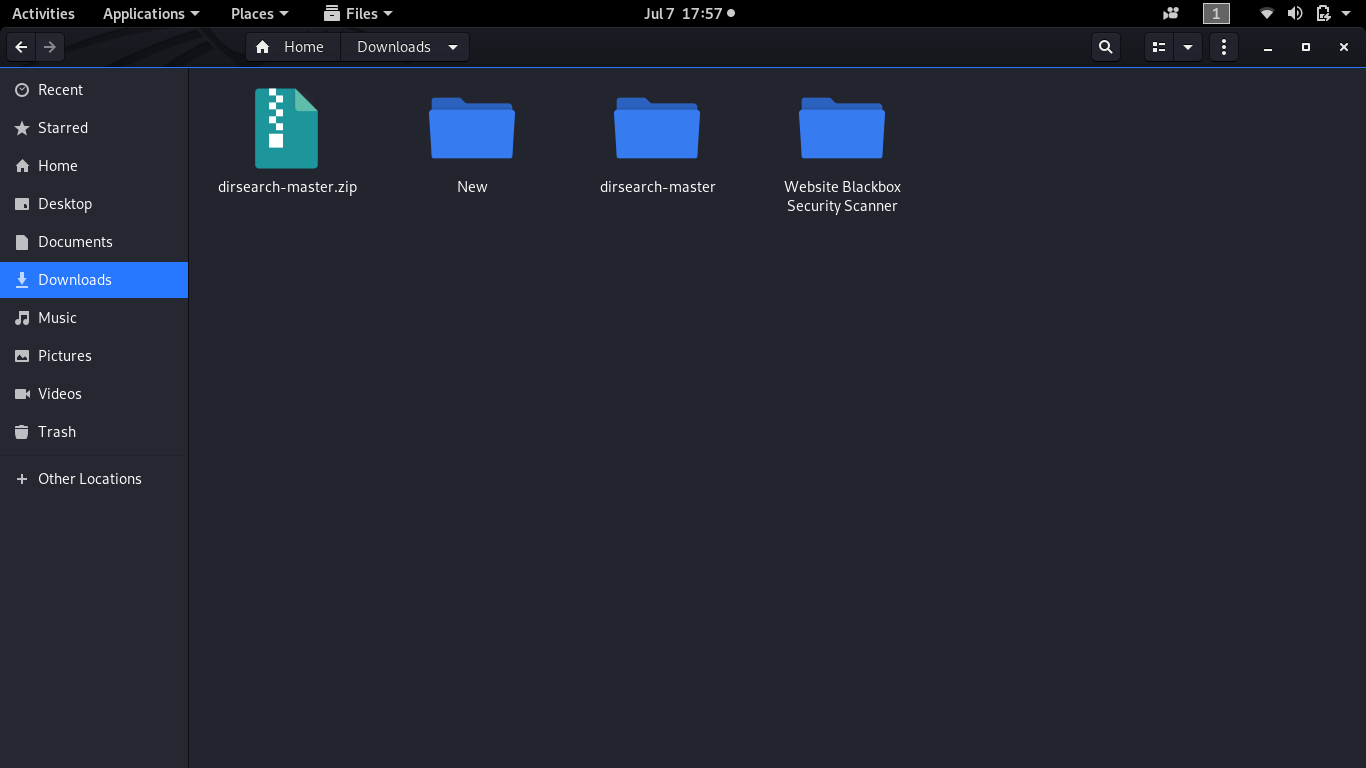Select the folder label dirsearch-master
This screenshot has width=1366, height=768.
click(x=657, y=187)
